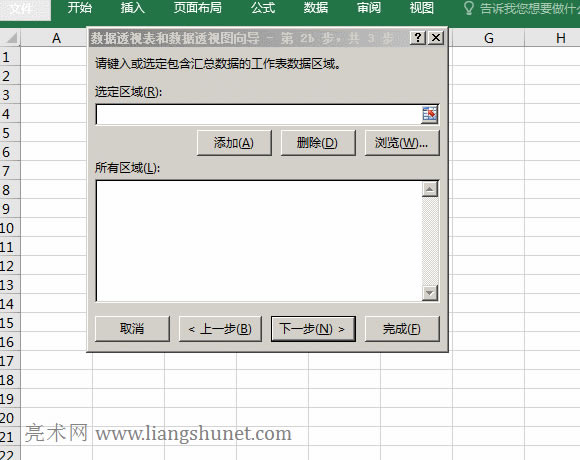Open the 公式 ribbon tab
Image resolution: width=580 pixels, height=460 pixels.
[x=263, y=8]
